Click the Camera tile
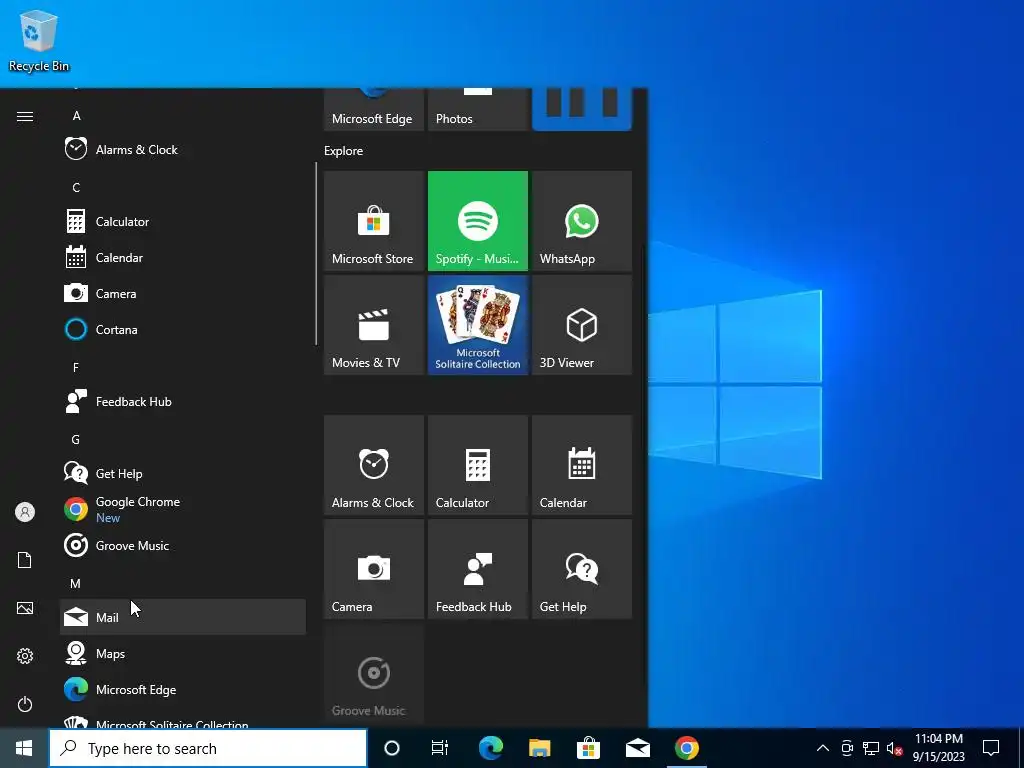 pos(374,569)
